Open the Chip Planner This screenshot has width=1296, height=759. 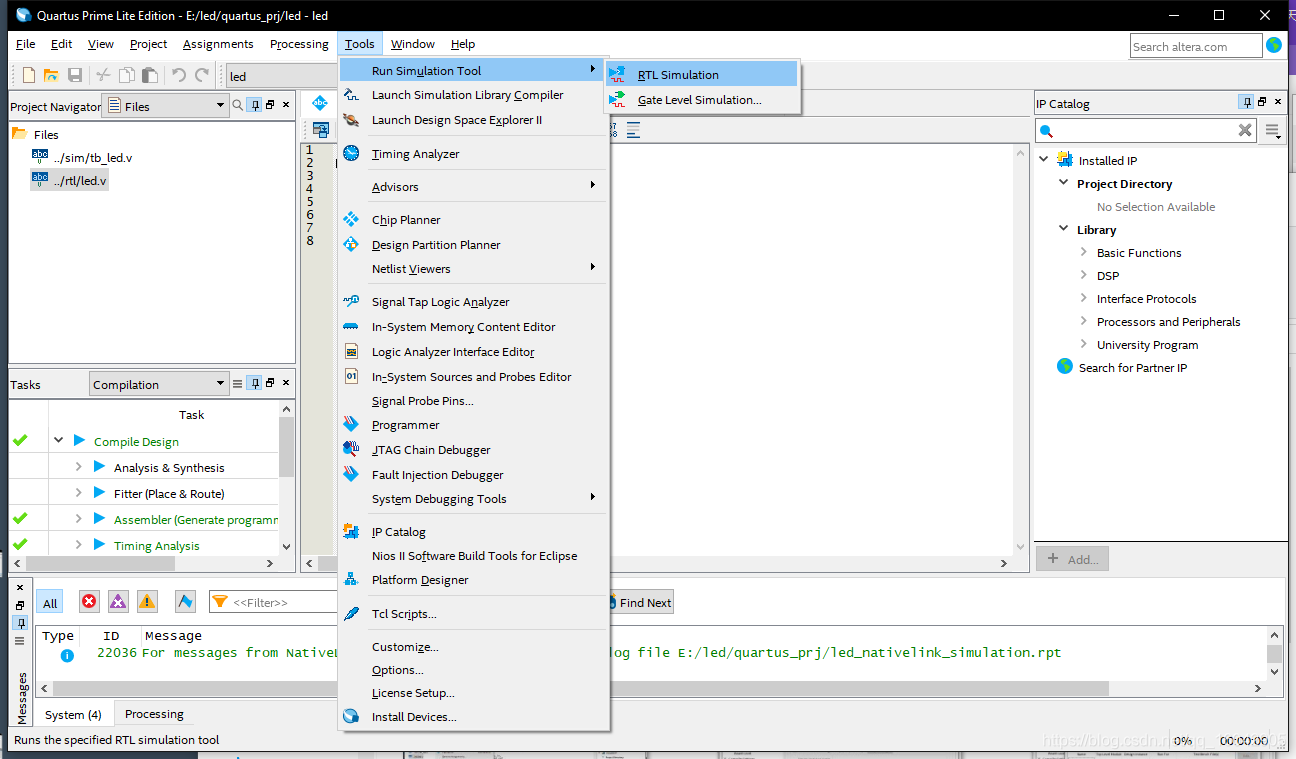pos(474,220)
